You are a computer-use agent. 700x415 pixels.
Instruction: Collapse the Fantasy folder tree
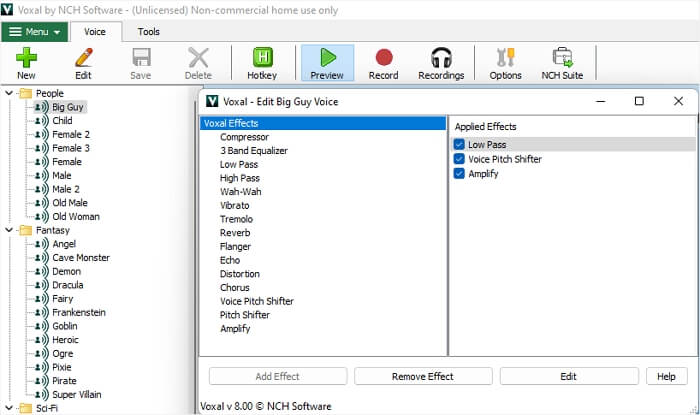point(9,230)
